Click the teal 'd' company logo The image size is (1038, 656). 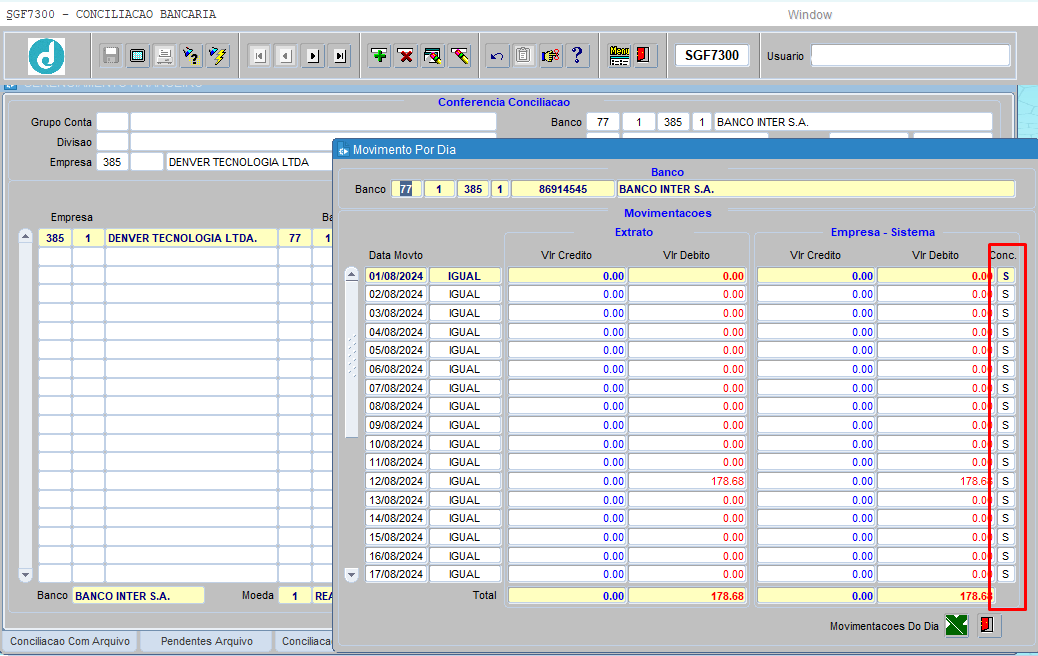[46, 56]
